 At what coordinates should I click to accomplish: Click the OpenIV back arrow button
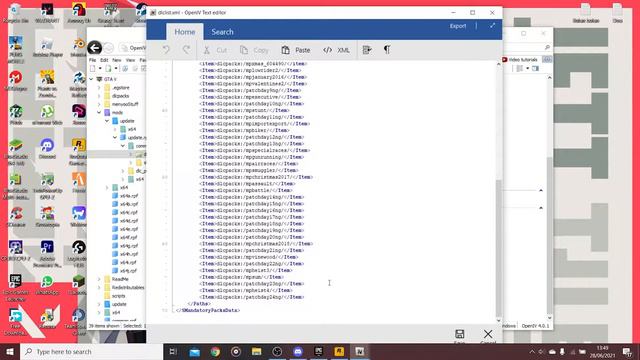coord(94,48)
